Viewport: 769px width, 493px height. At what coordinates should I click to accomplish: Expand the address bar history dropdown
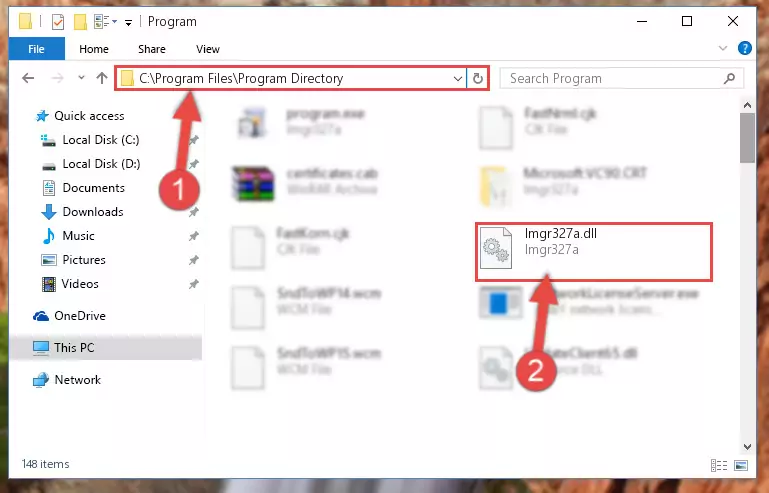pyautogui.click(x=458, y=78)
